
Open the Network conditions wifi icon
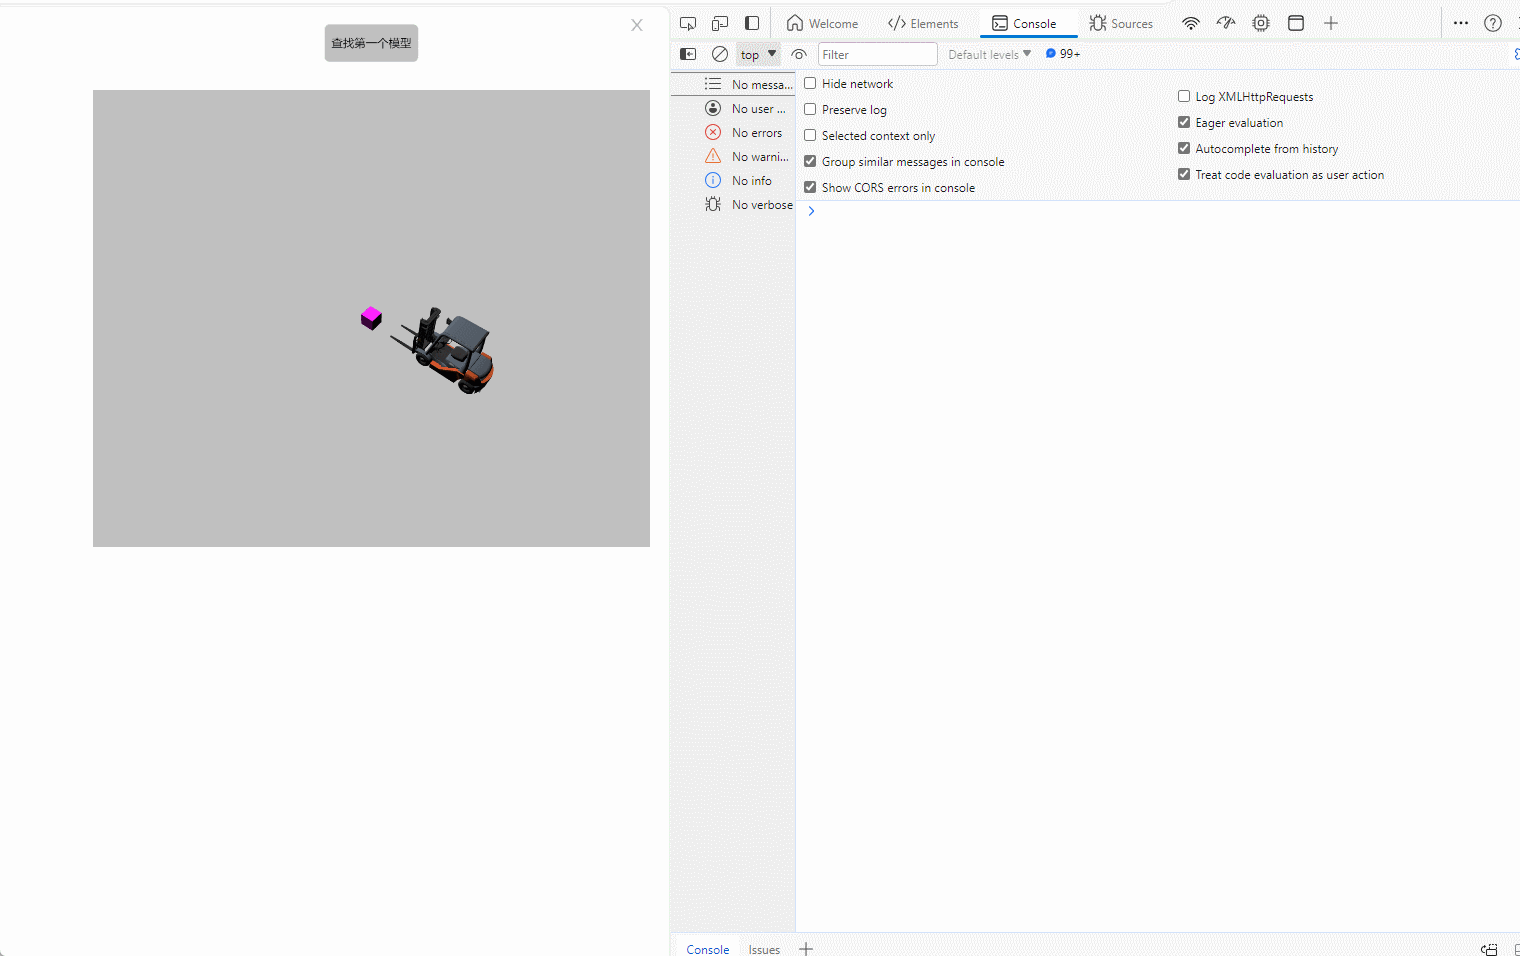coord(1190,23)
